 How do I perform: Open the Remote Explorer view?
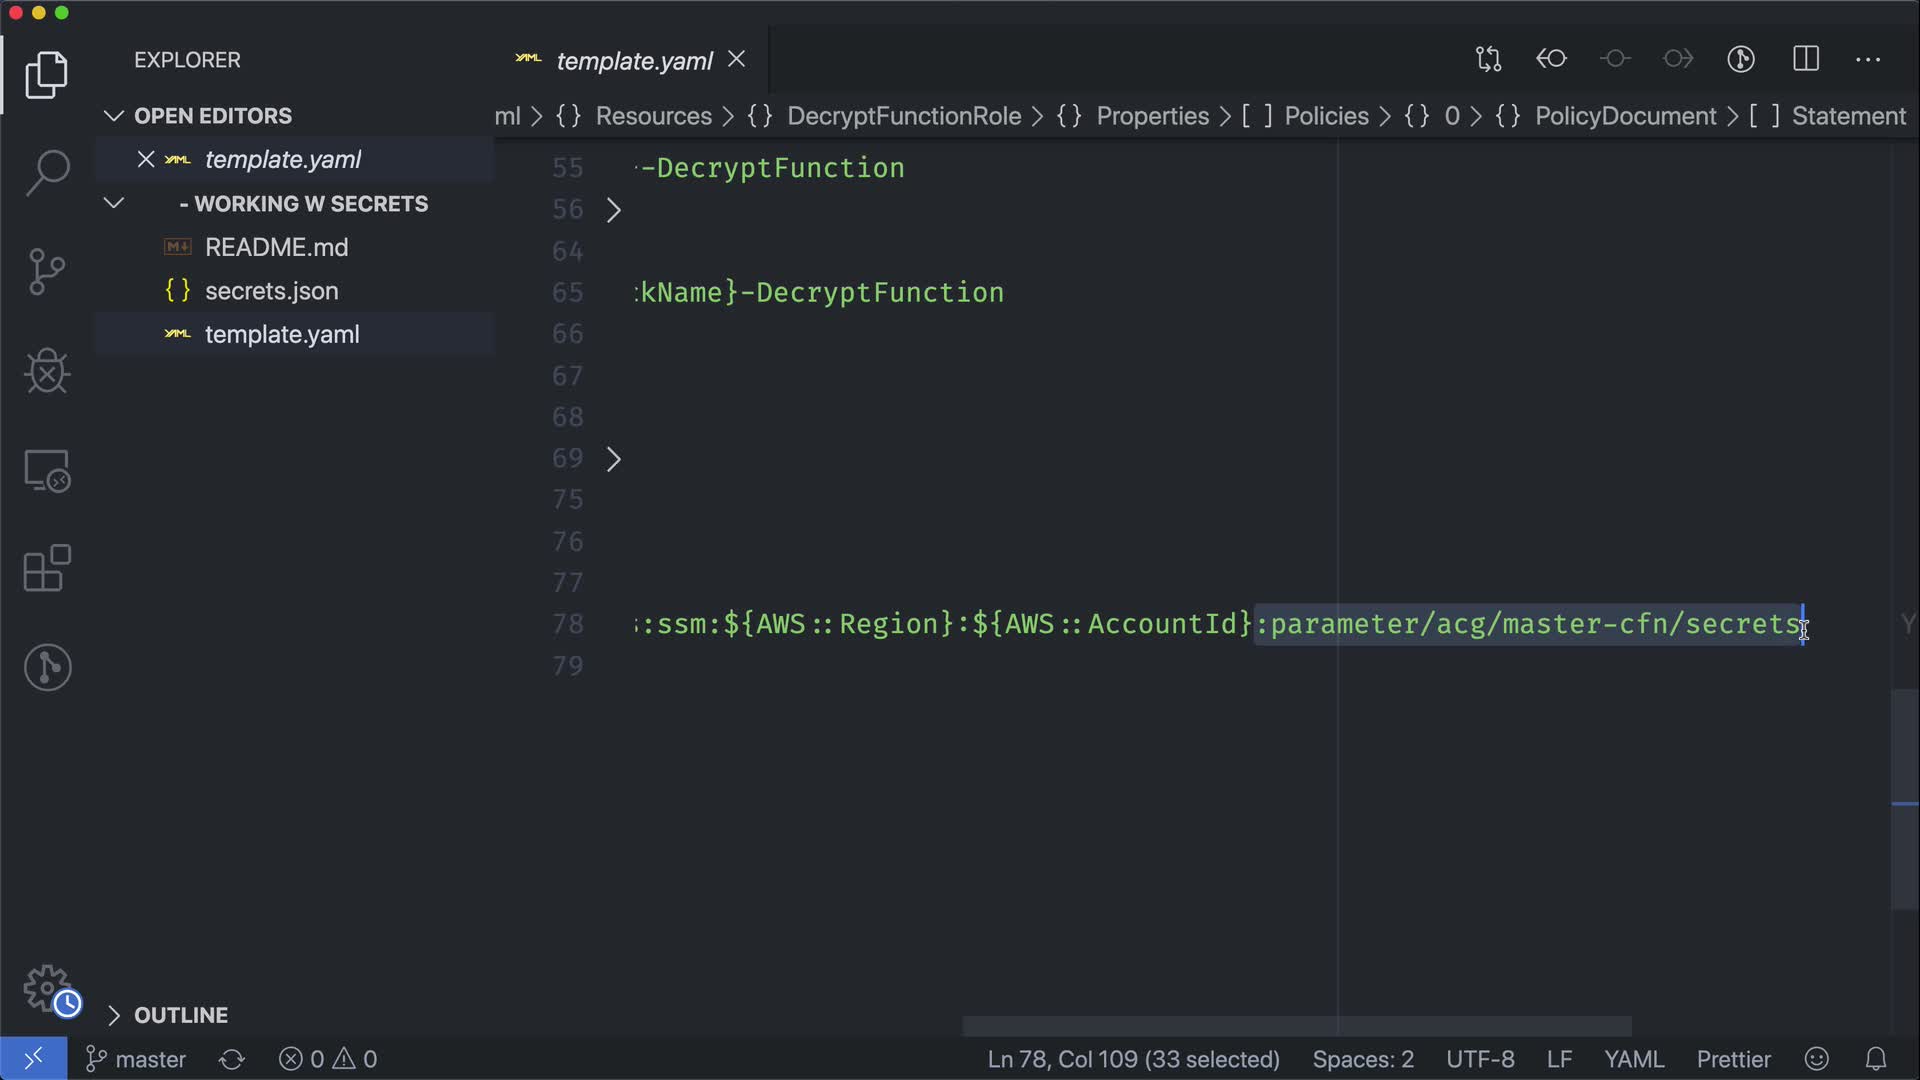click(47, 470)
